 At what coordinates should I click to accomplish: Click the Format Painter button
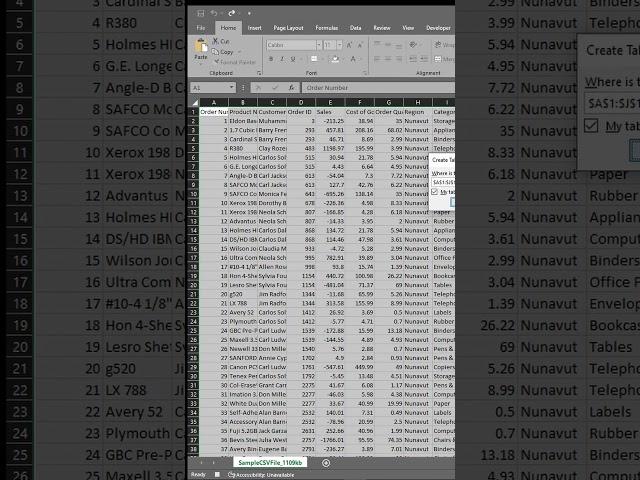coord(235,62)
